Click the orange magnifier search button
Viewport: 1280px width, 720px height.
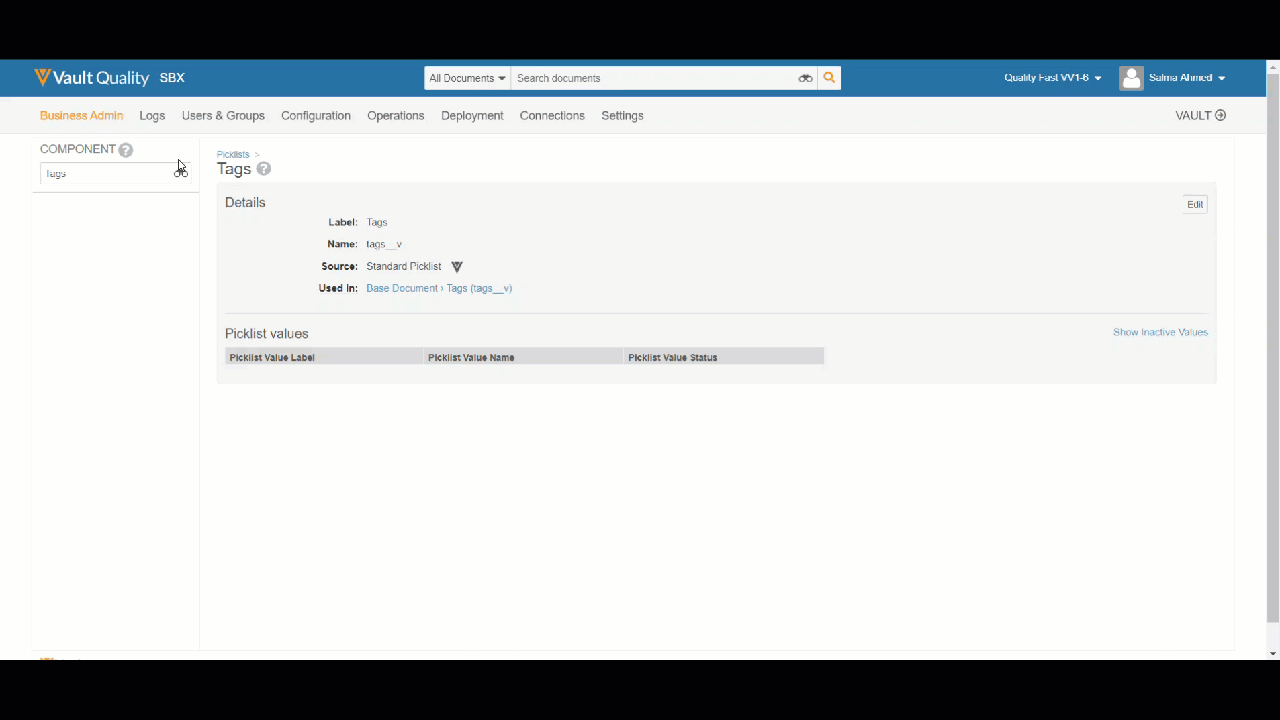[x=829, y=78]
